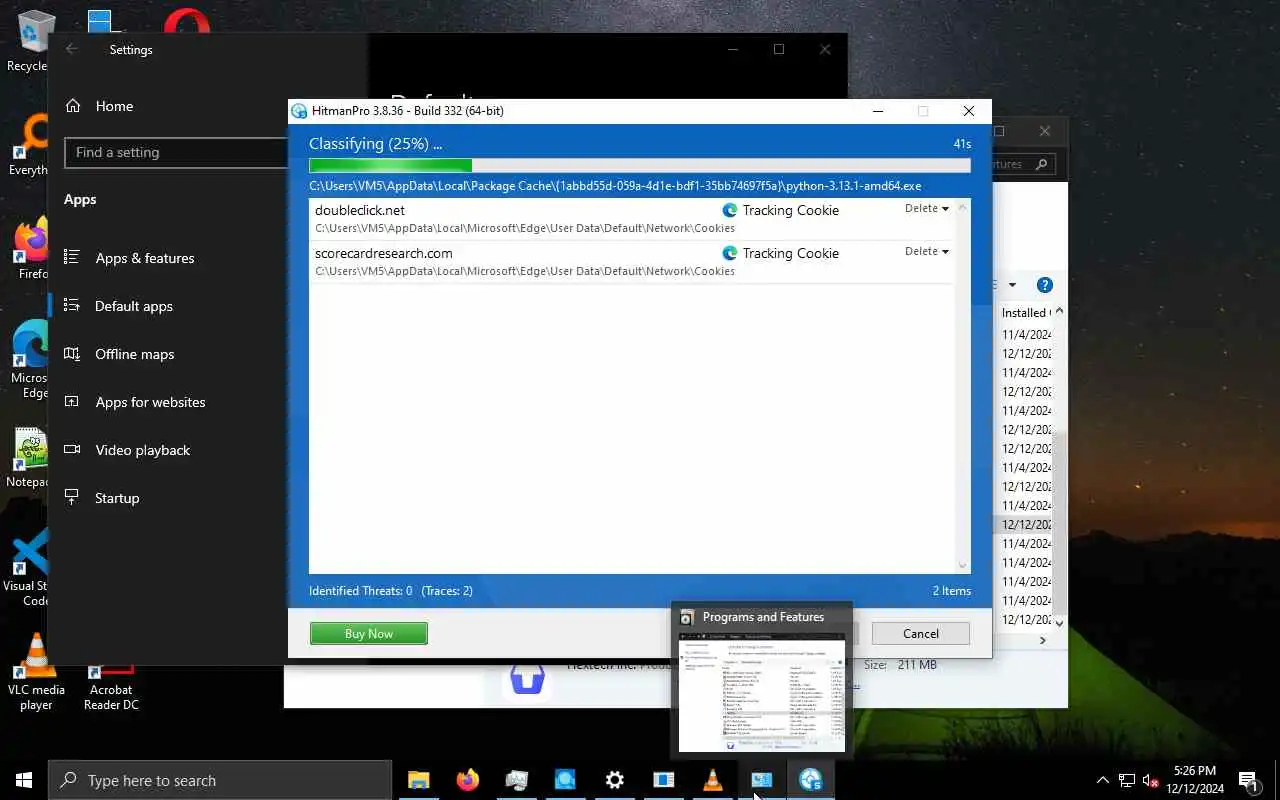1280x800 pixels.
Task: Open network status tray icon
Action: pyautogui.click(x=1127, y=780)
